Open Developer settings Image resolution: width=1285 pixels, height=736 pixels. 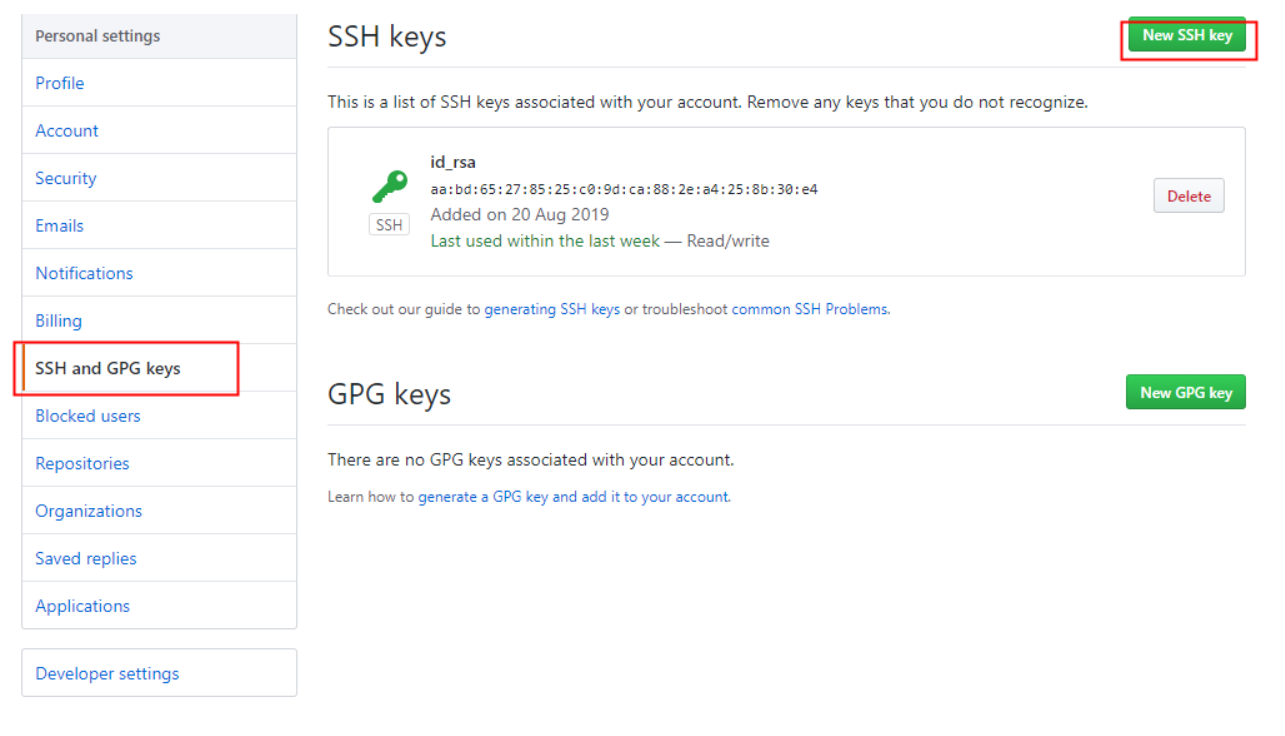pyautogui.click(x=159, y=673)
